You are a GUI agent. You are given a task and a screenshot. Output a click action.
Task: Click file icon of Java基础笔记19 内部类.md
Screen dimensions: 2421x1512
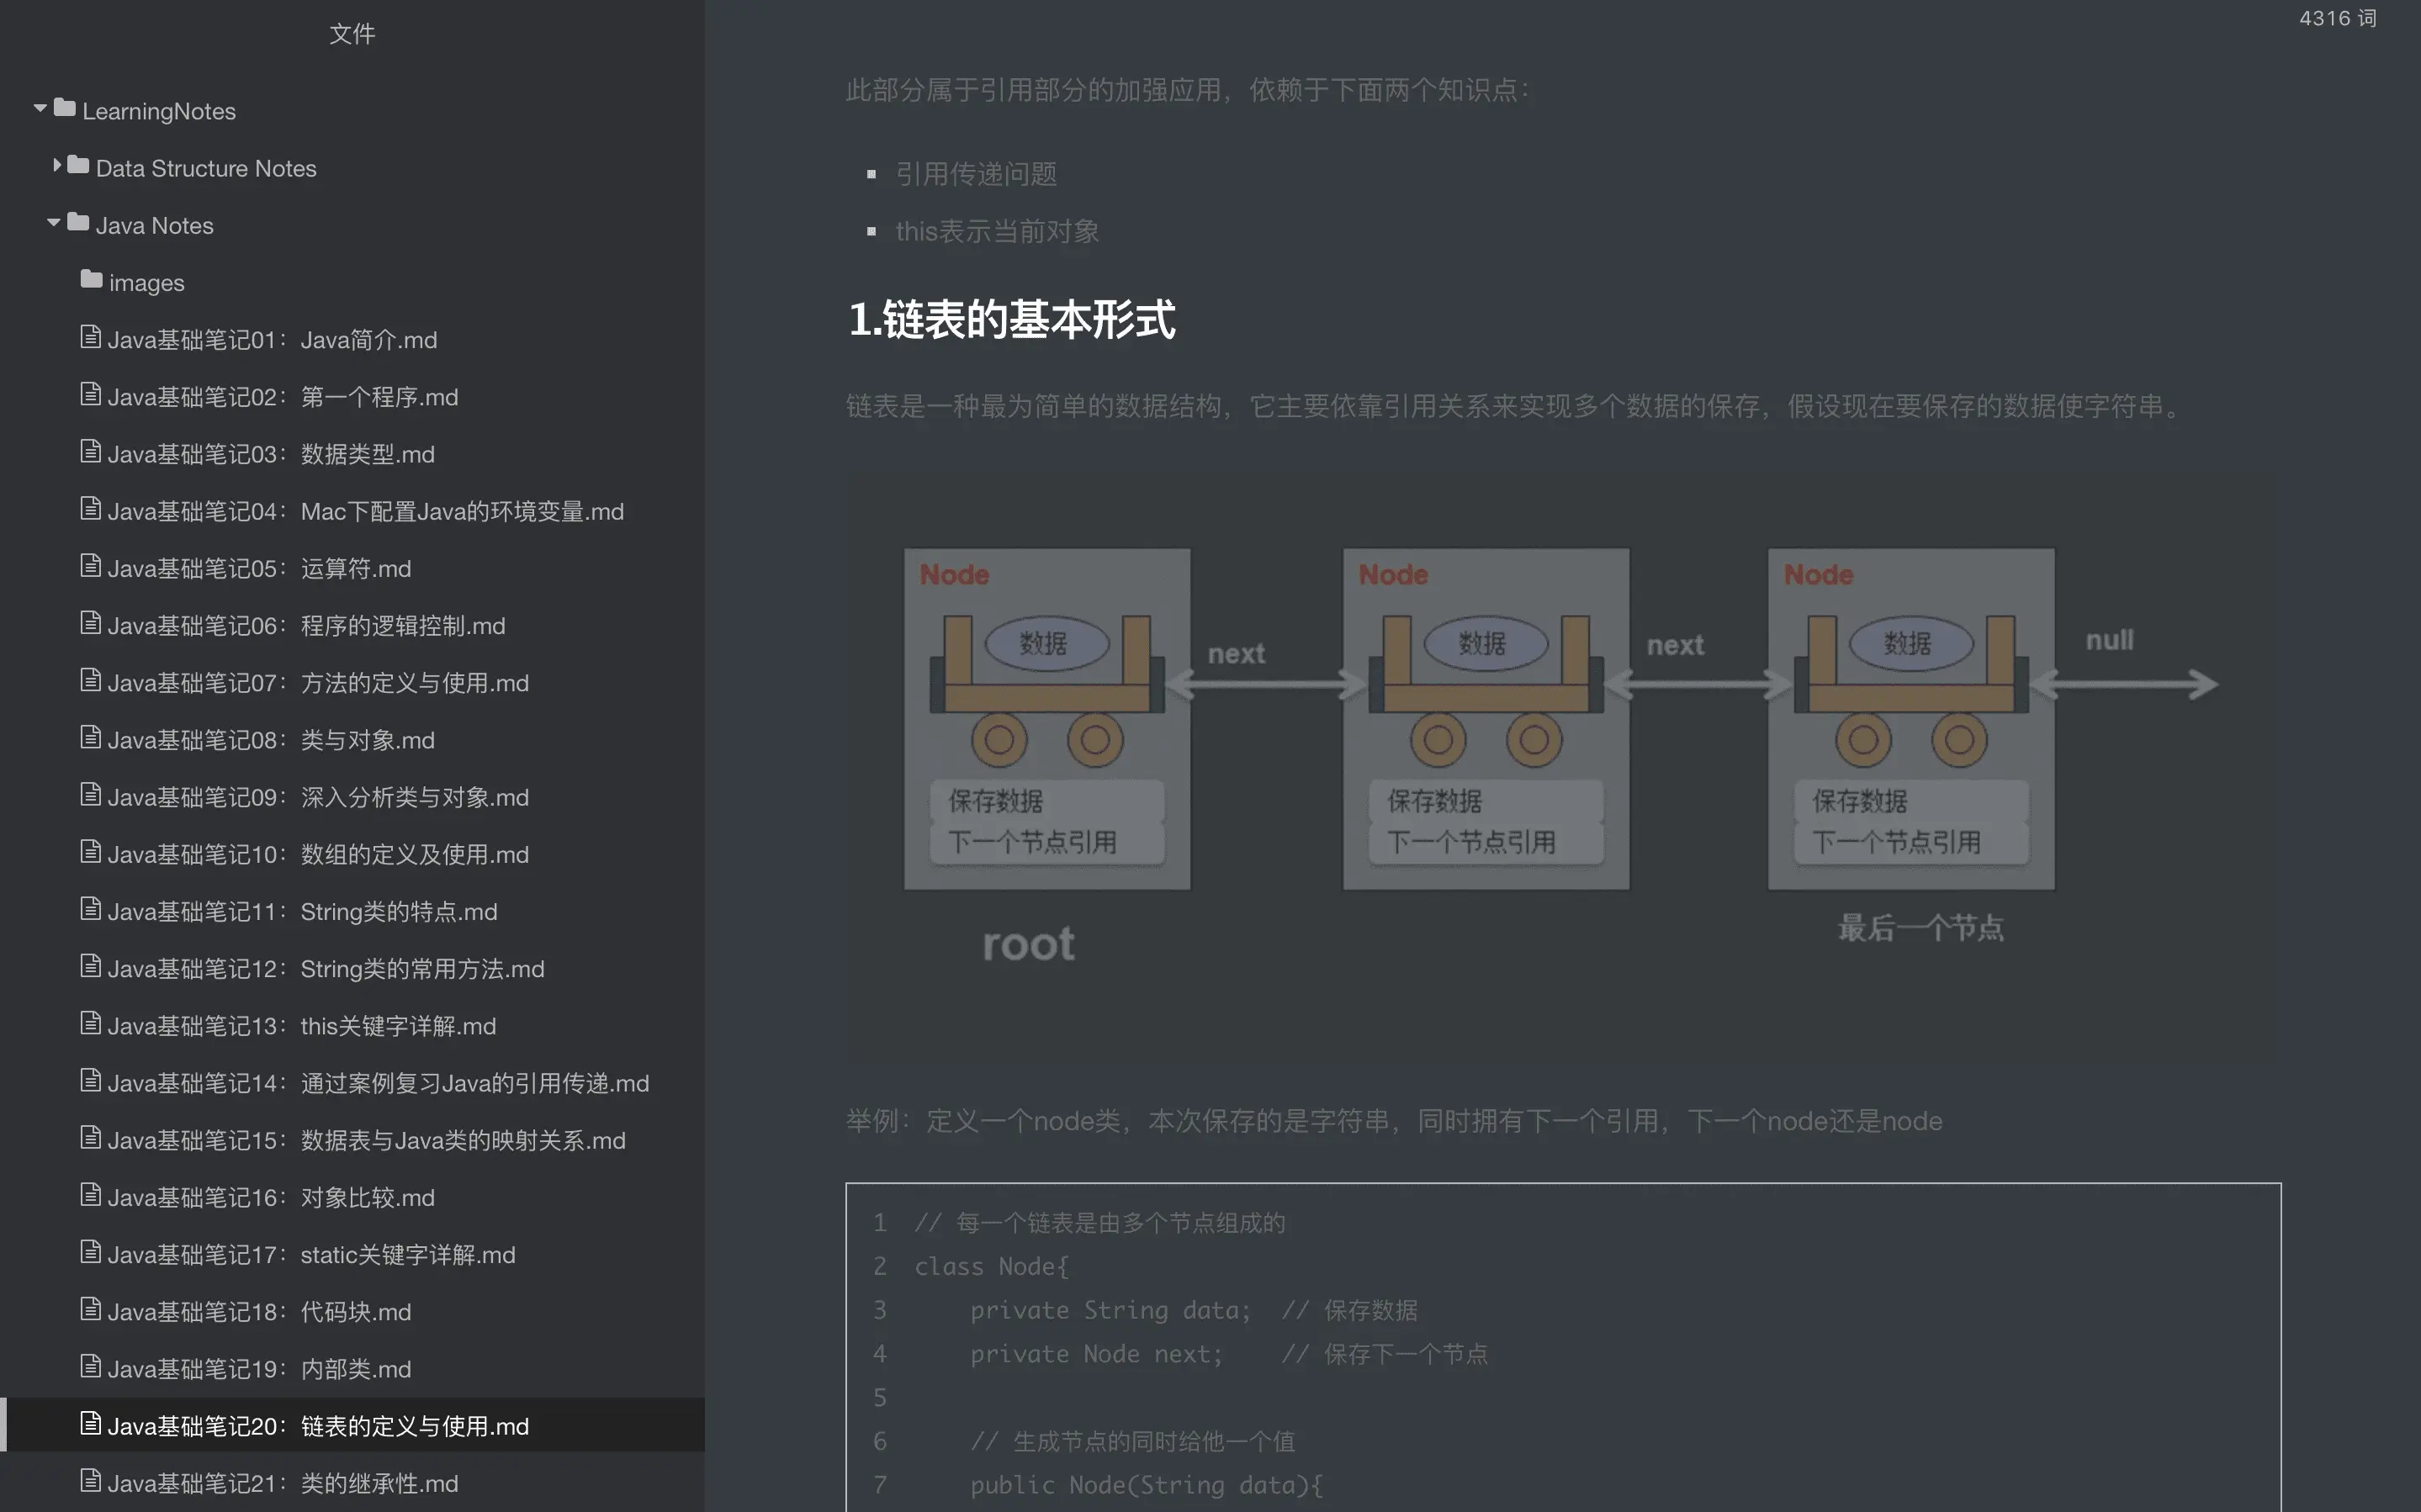(90, 1366)
